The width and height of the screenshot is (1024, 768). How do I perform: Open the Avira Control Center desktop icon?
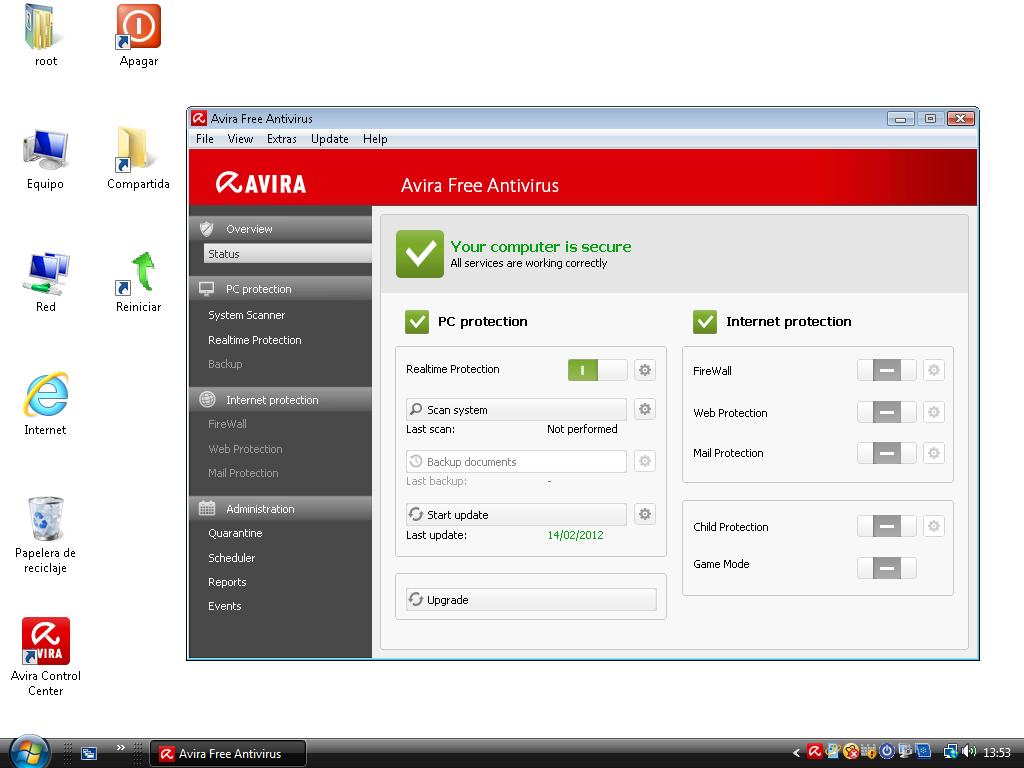pos(45,640)
